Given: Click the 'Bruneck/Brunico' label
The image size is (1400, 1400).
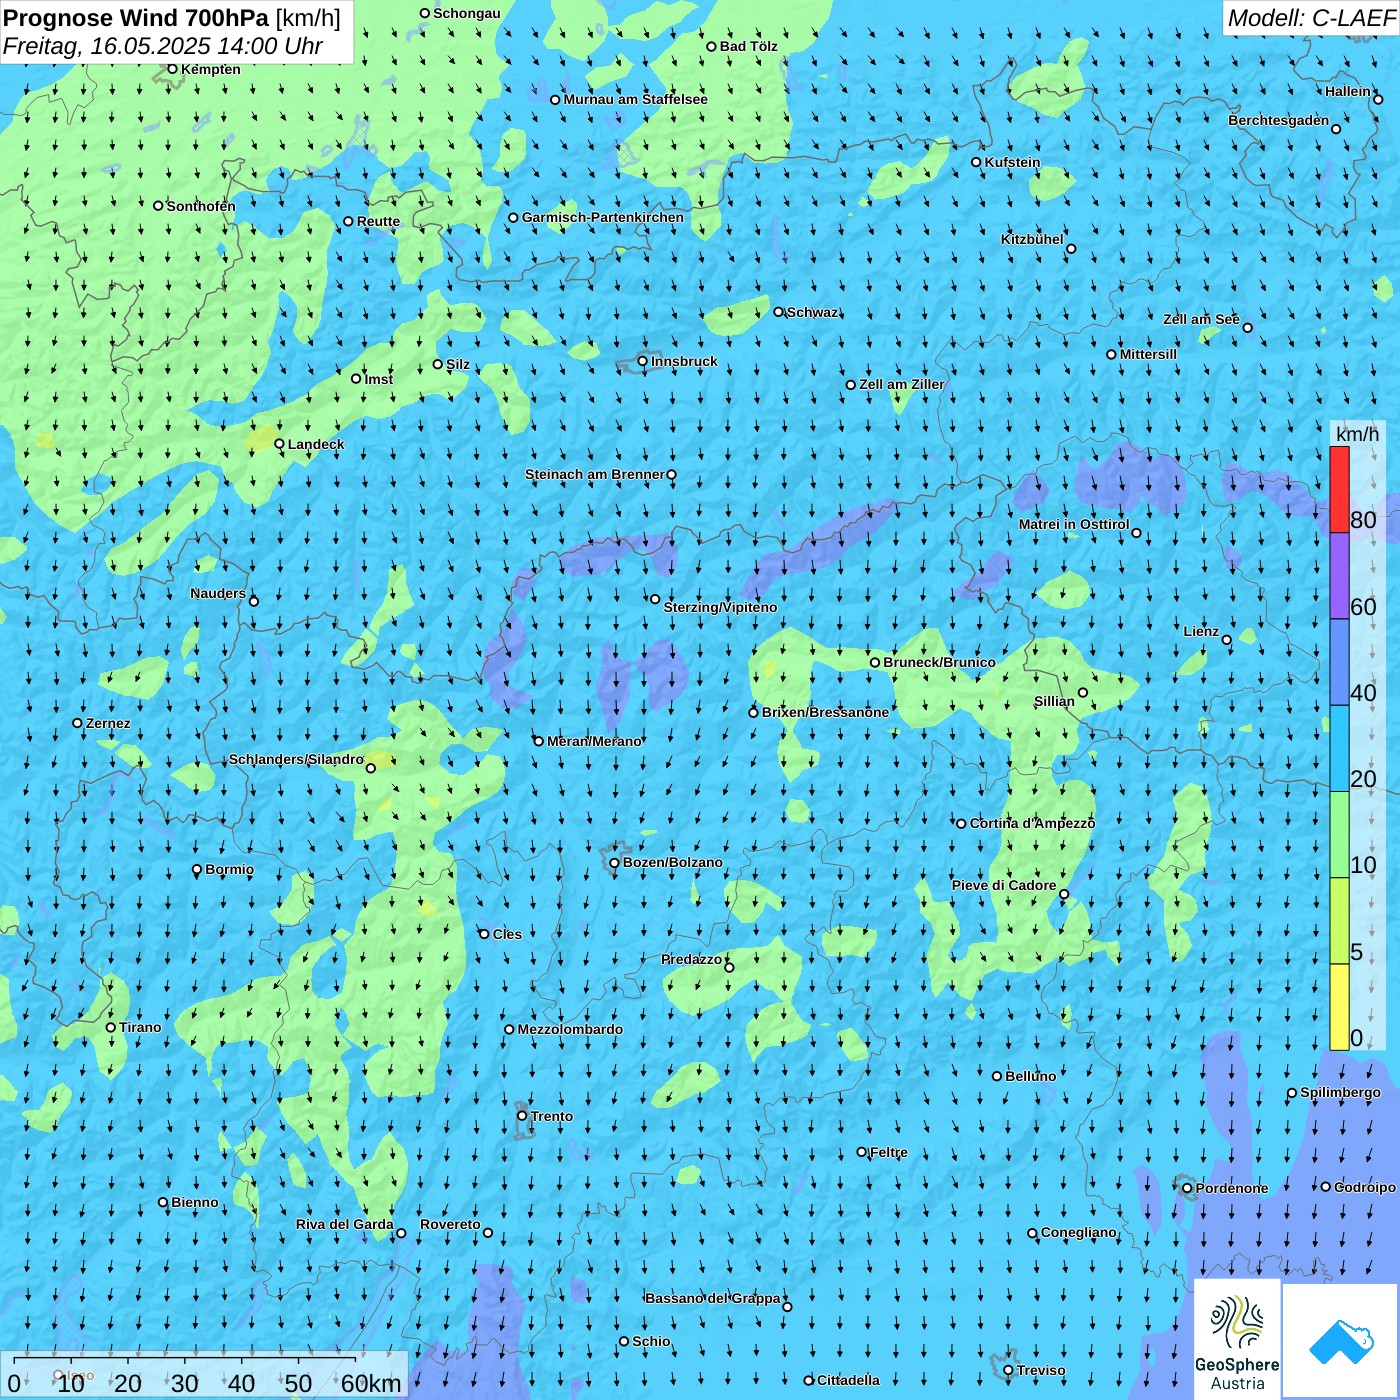Looking at the screenshot, I should tap(939, 662).
